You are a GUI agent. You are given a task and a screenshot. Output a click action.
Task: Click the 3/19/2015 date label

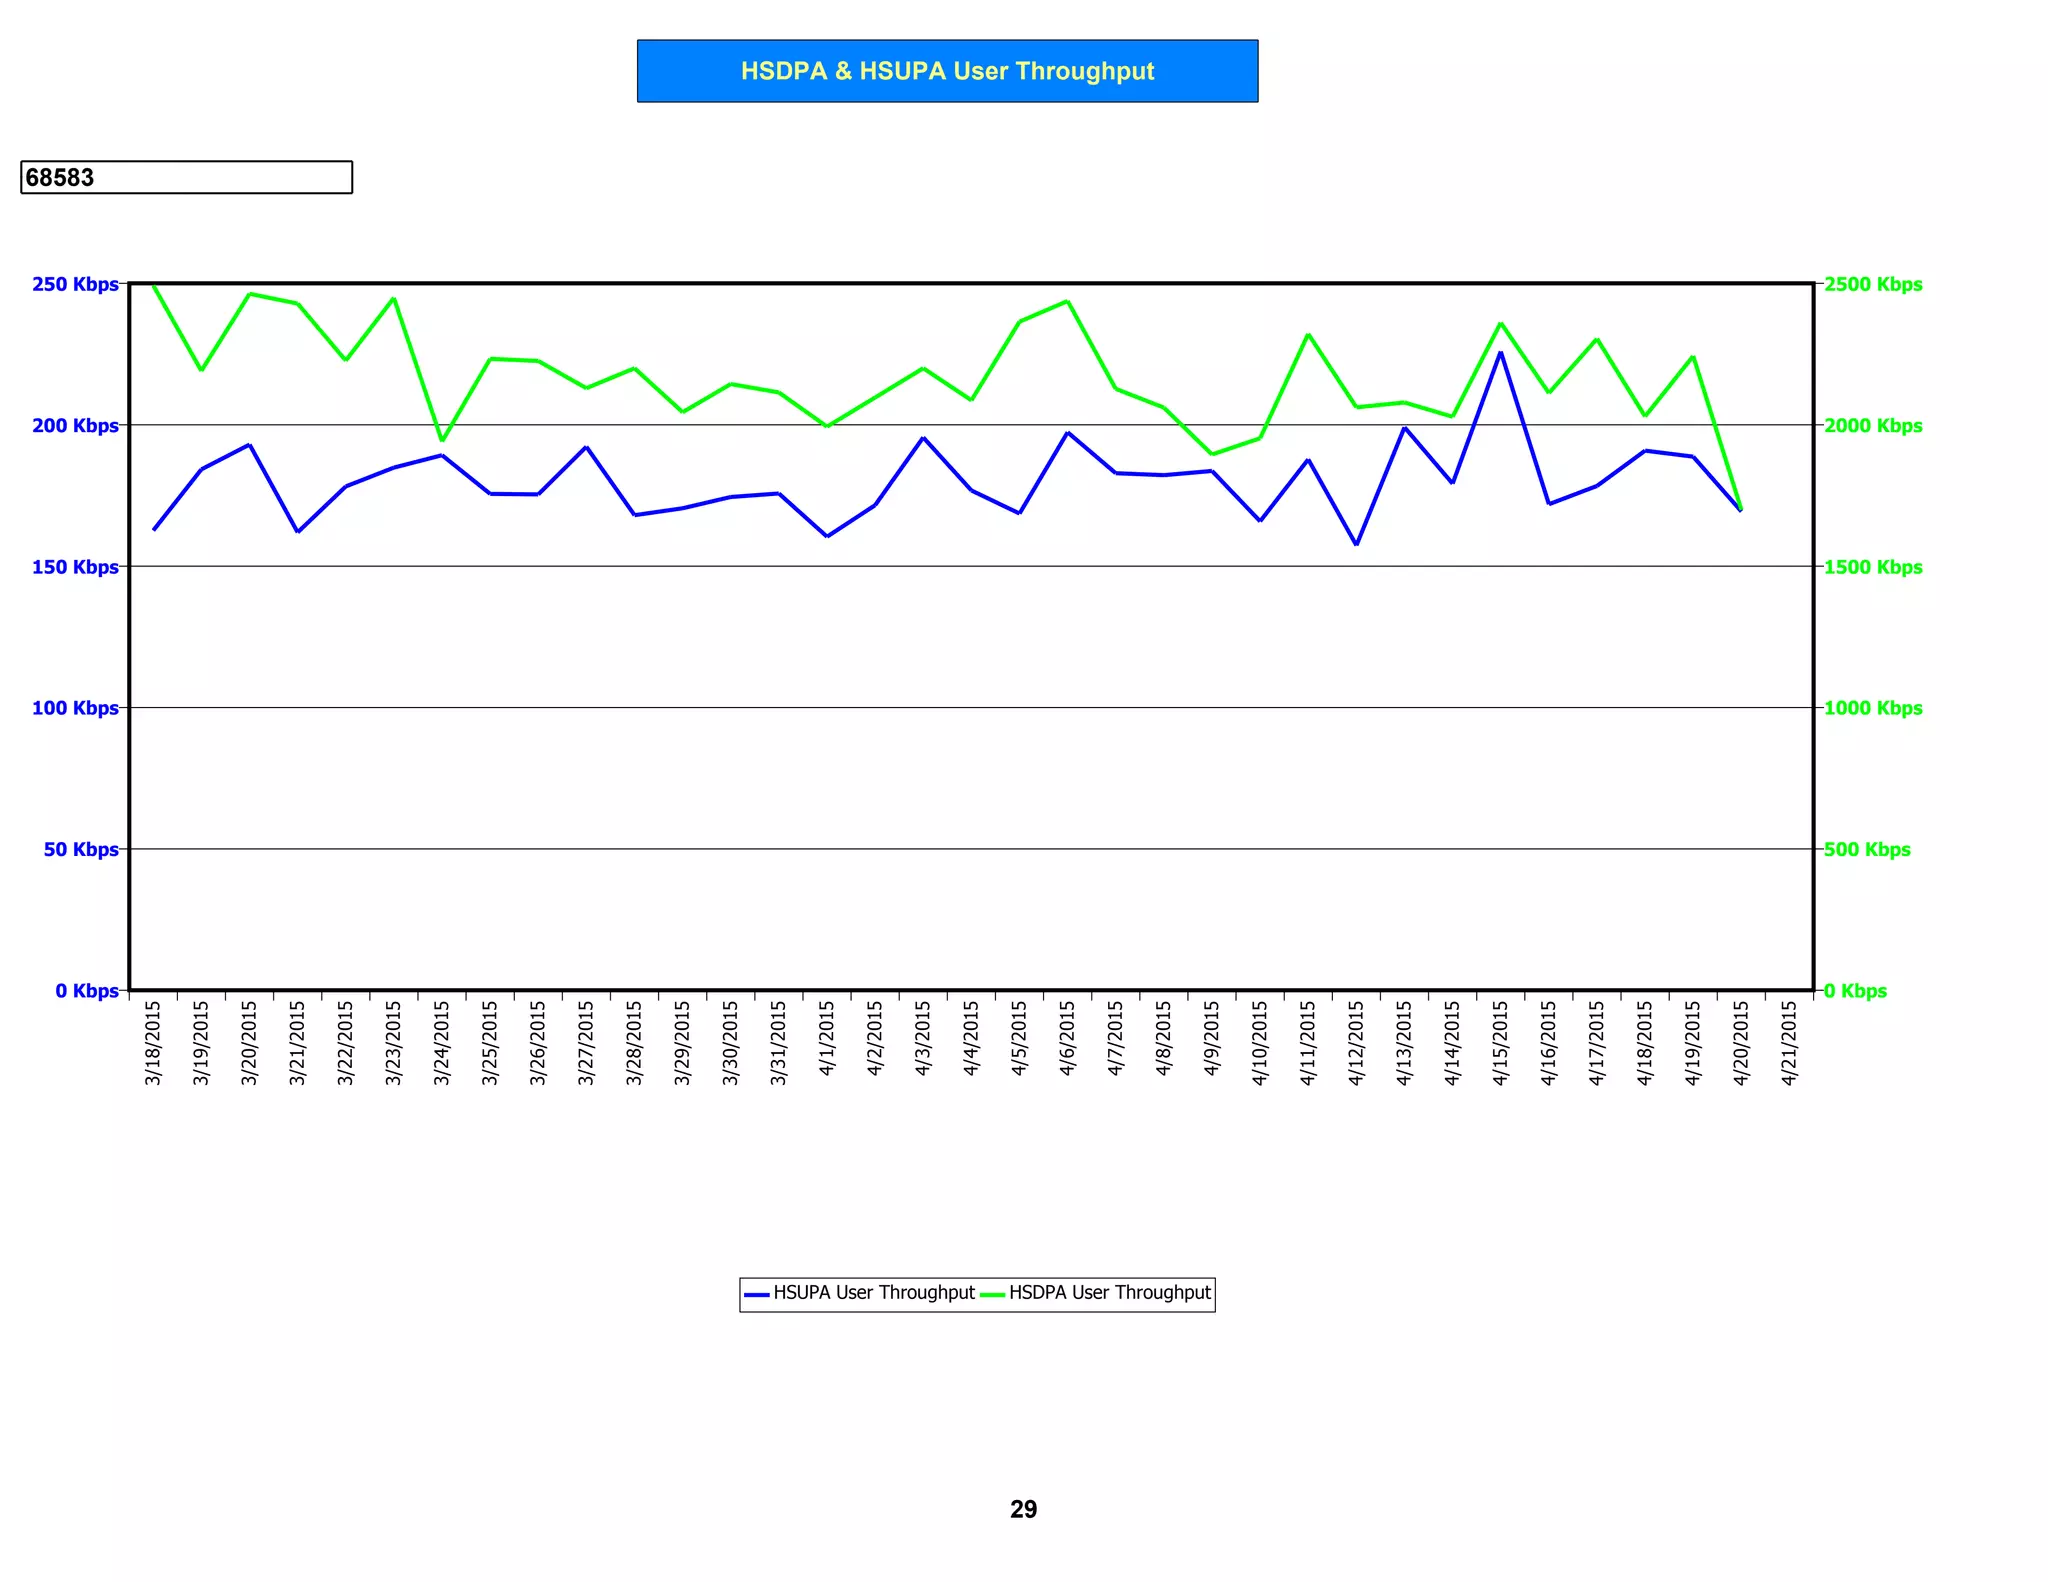[201, 1043]
